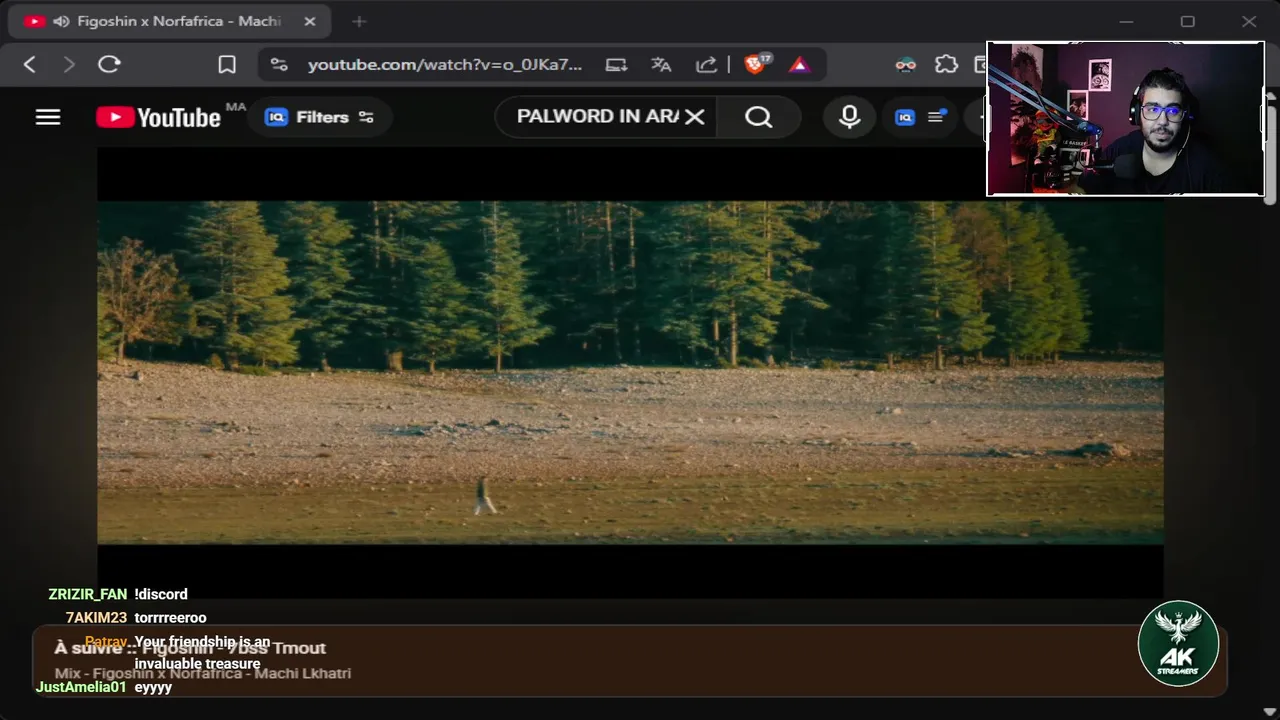Viewport: 1280px width, 720px height.
Task: Submit search with magnifier button
Action: 759,117
